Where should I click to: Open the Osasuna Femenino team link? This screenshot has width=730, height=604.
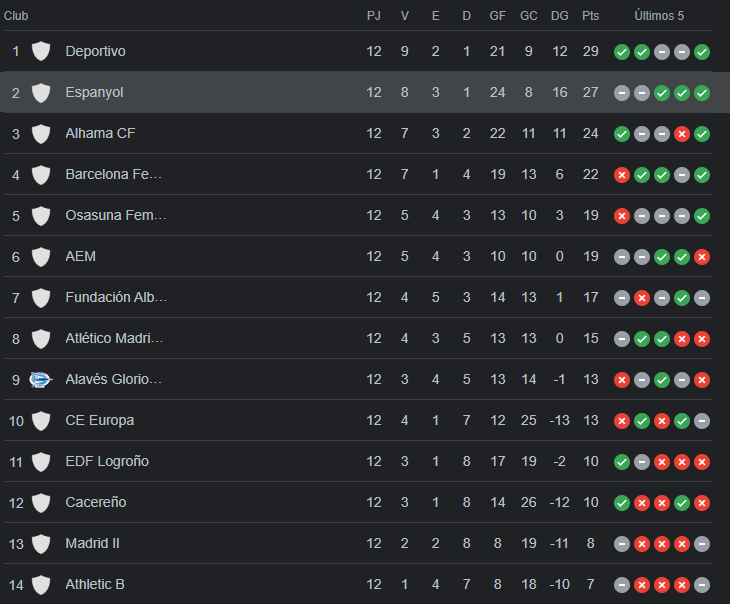(116, 215)
